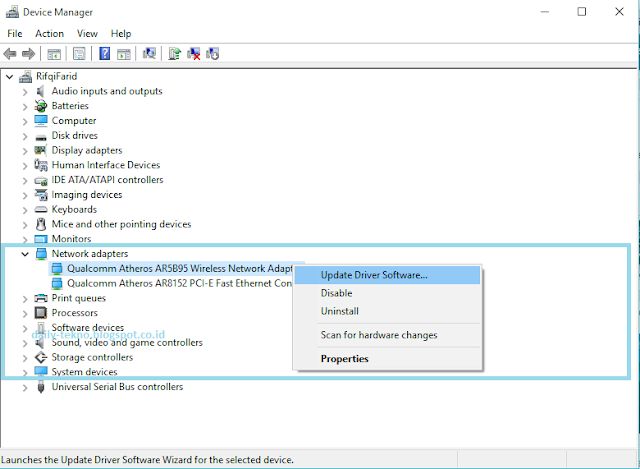Select the Network adapters label
Screen dimensions: 640x469
pyautogui.click(x=90, y=253)
